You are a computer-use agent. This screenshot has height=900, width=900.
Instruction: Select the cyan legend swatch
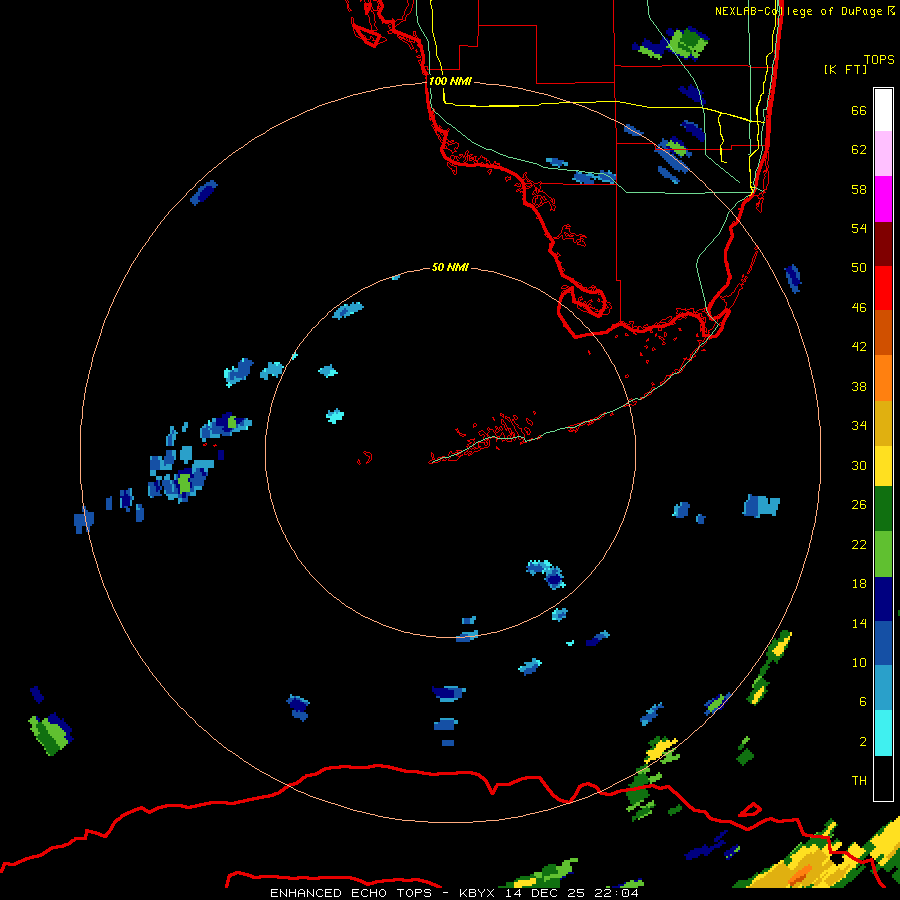click(x=883, y=733)
